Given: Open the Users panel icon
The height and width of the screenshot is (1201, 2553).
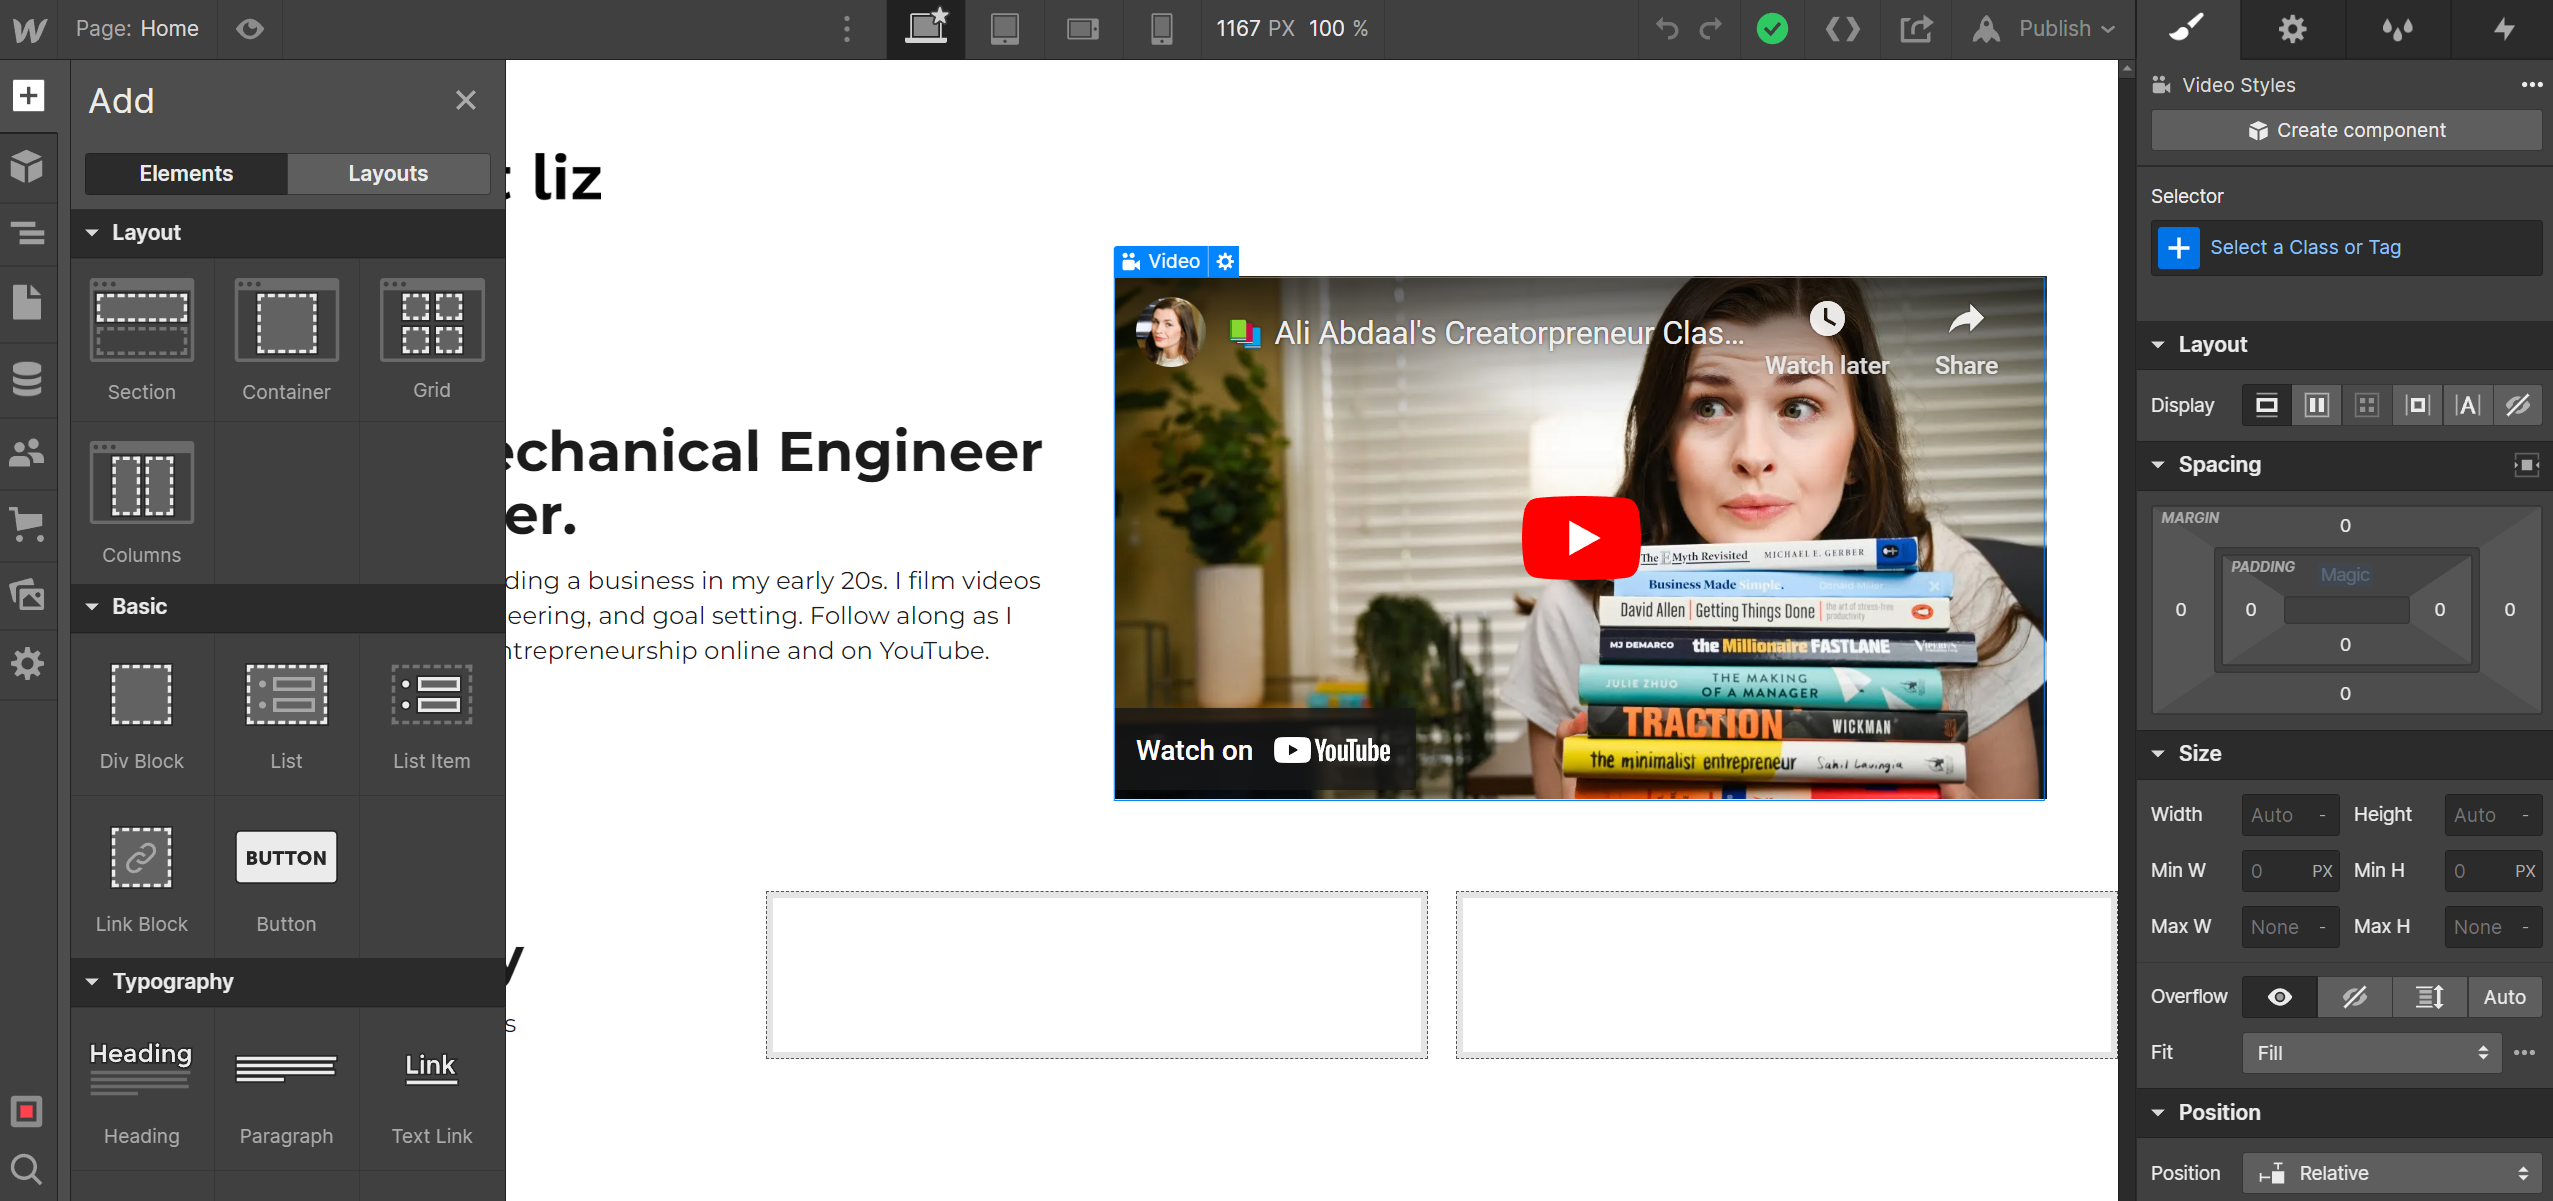Looking at the screenshot, I should 28,453.
